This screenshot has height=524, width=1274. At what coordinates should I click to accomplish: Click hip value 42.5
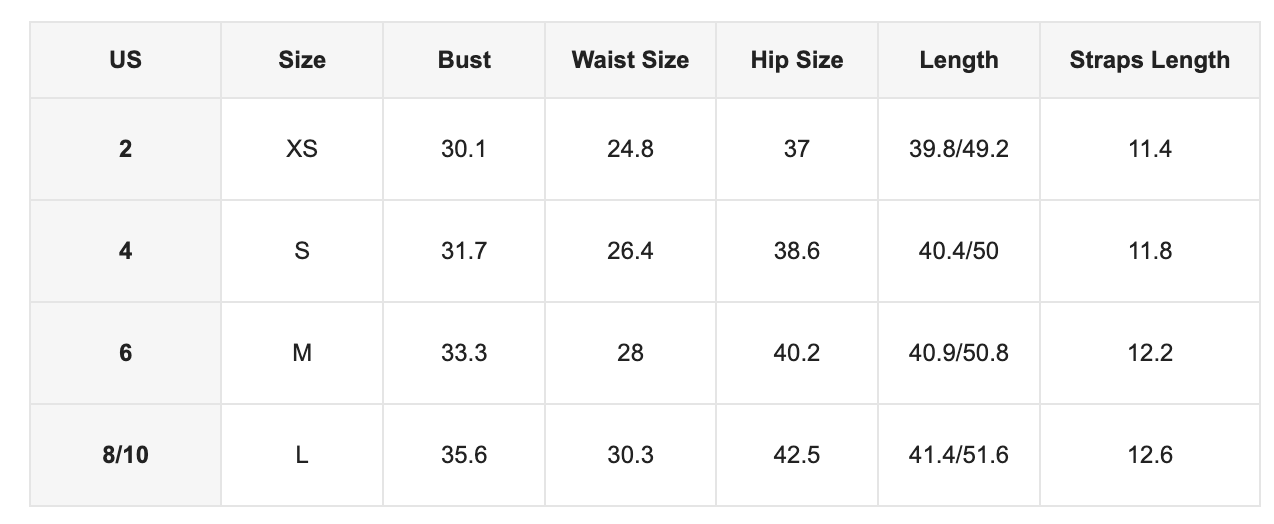(797, 455)
